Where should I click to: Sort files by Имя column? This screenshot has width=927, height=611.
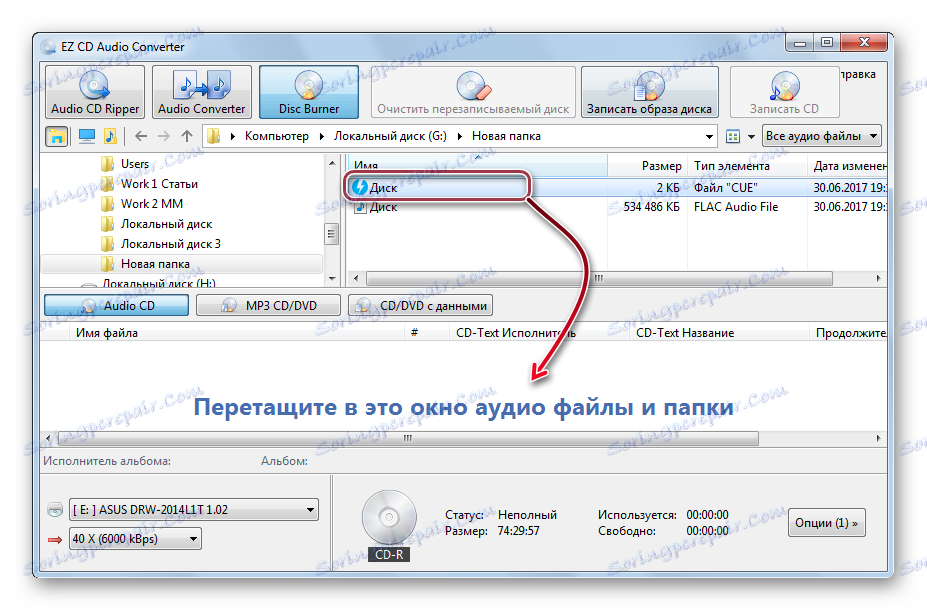click(478, 166)
